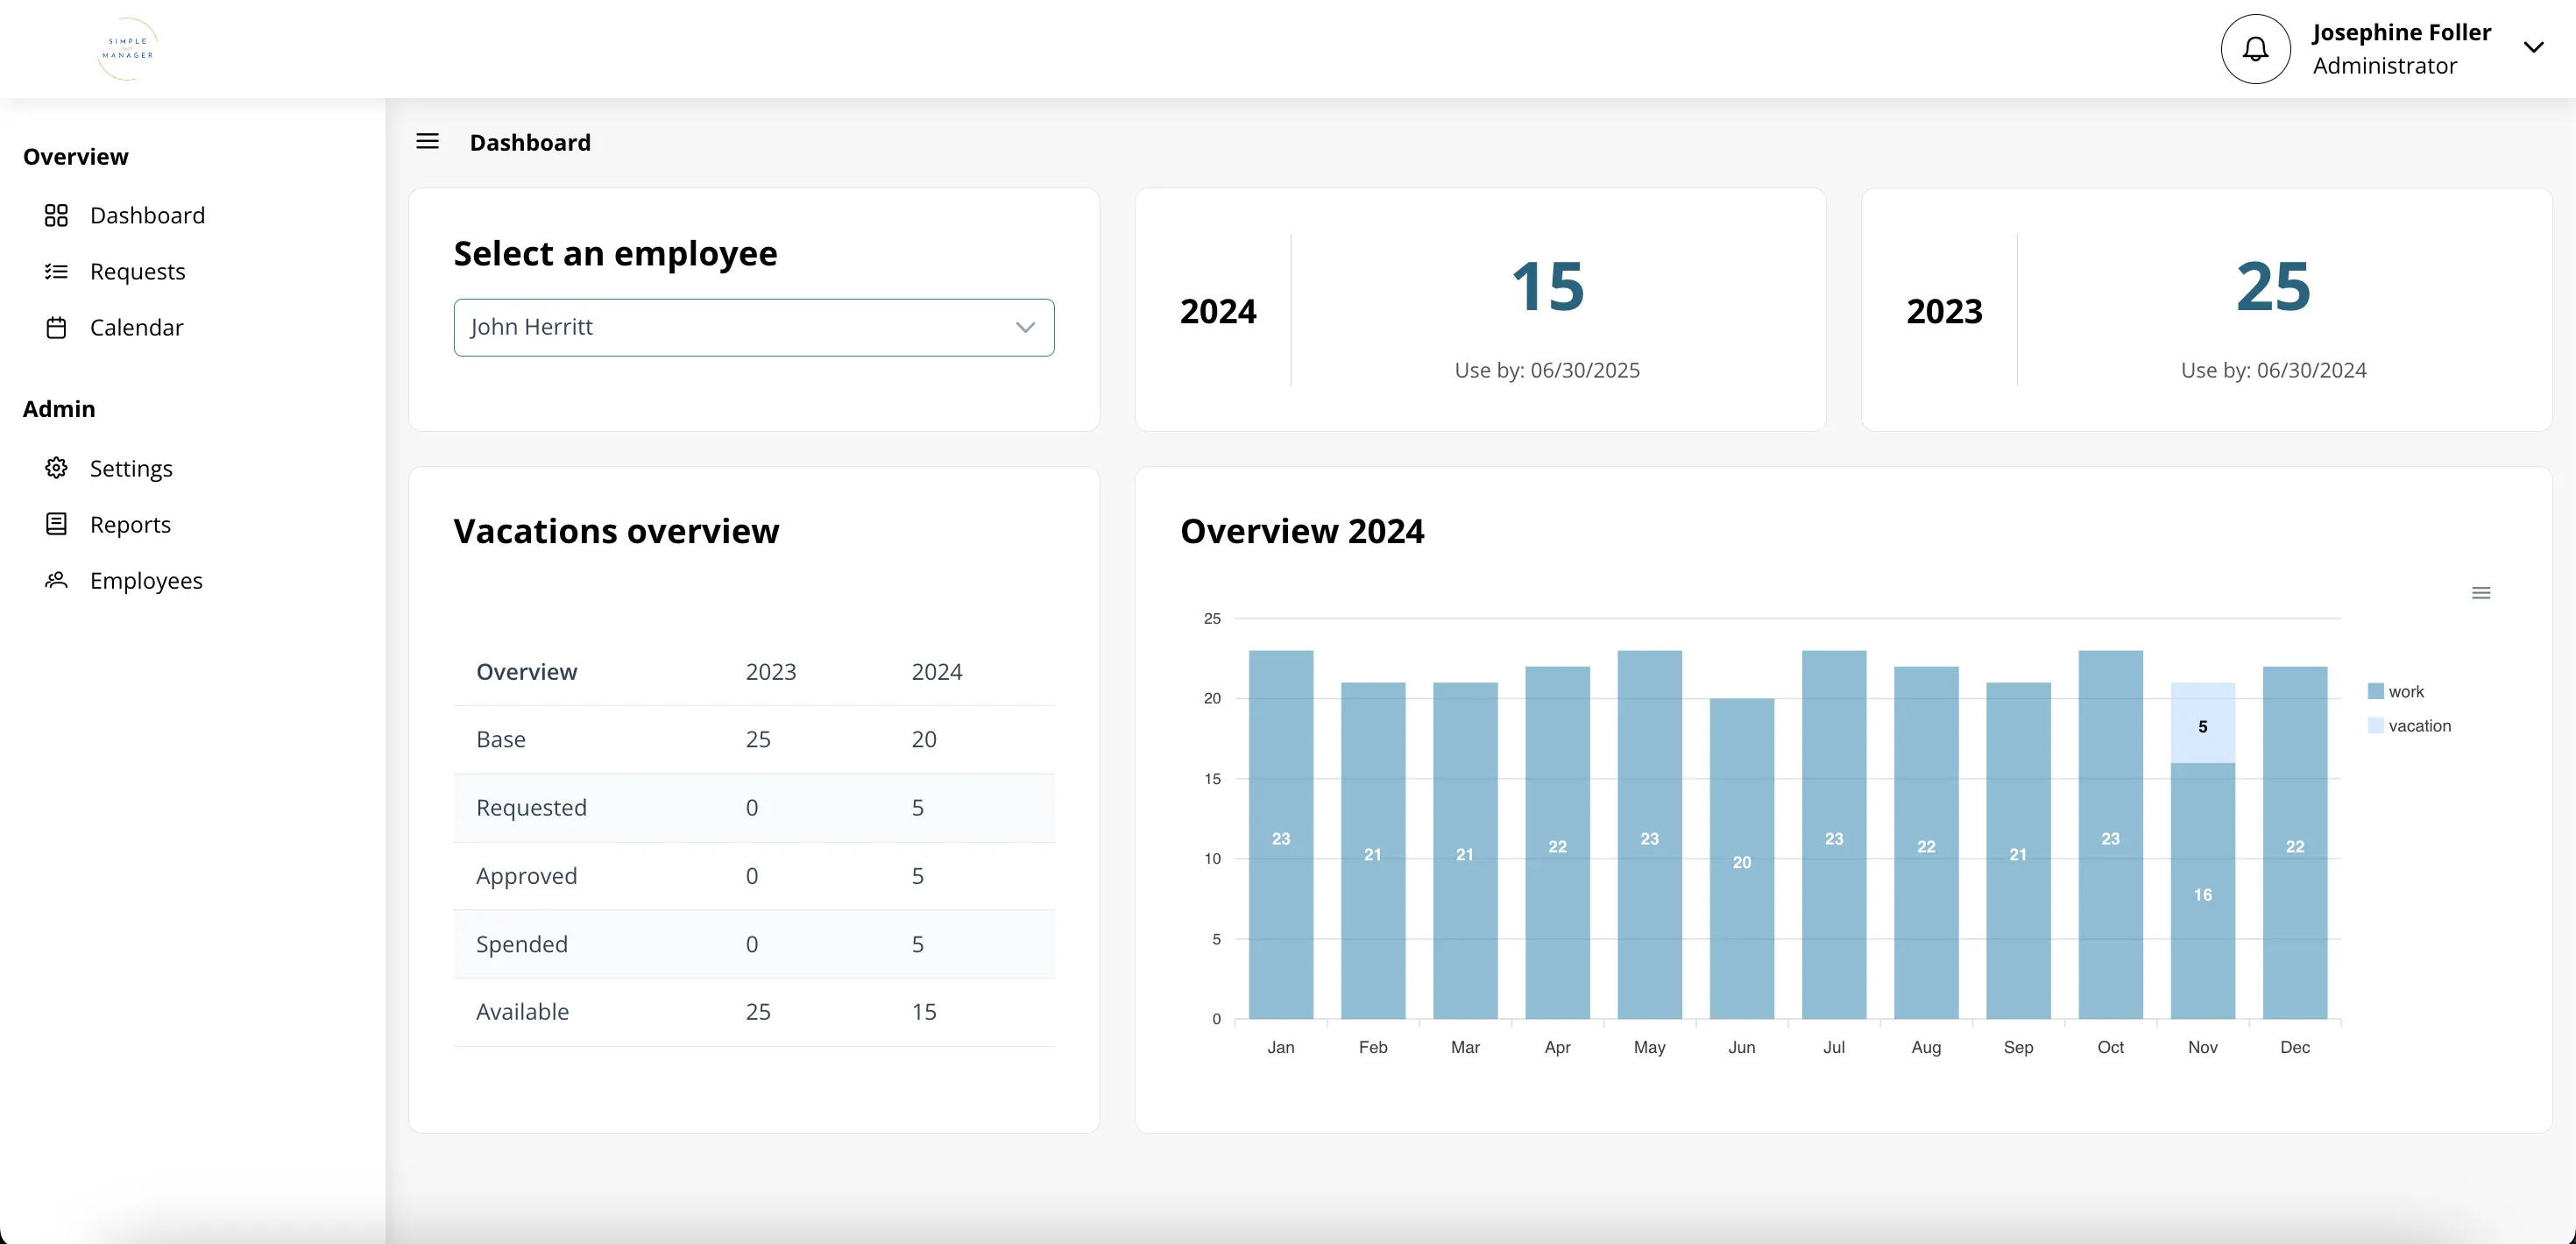
Task: Click the Simple Manager logo
Action: click(126, 48)
